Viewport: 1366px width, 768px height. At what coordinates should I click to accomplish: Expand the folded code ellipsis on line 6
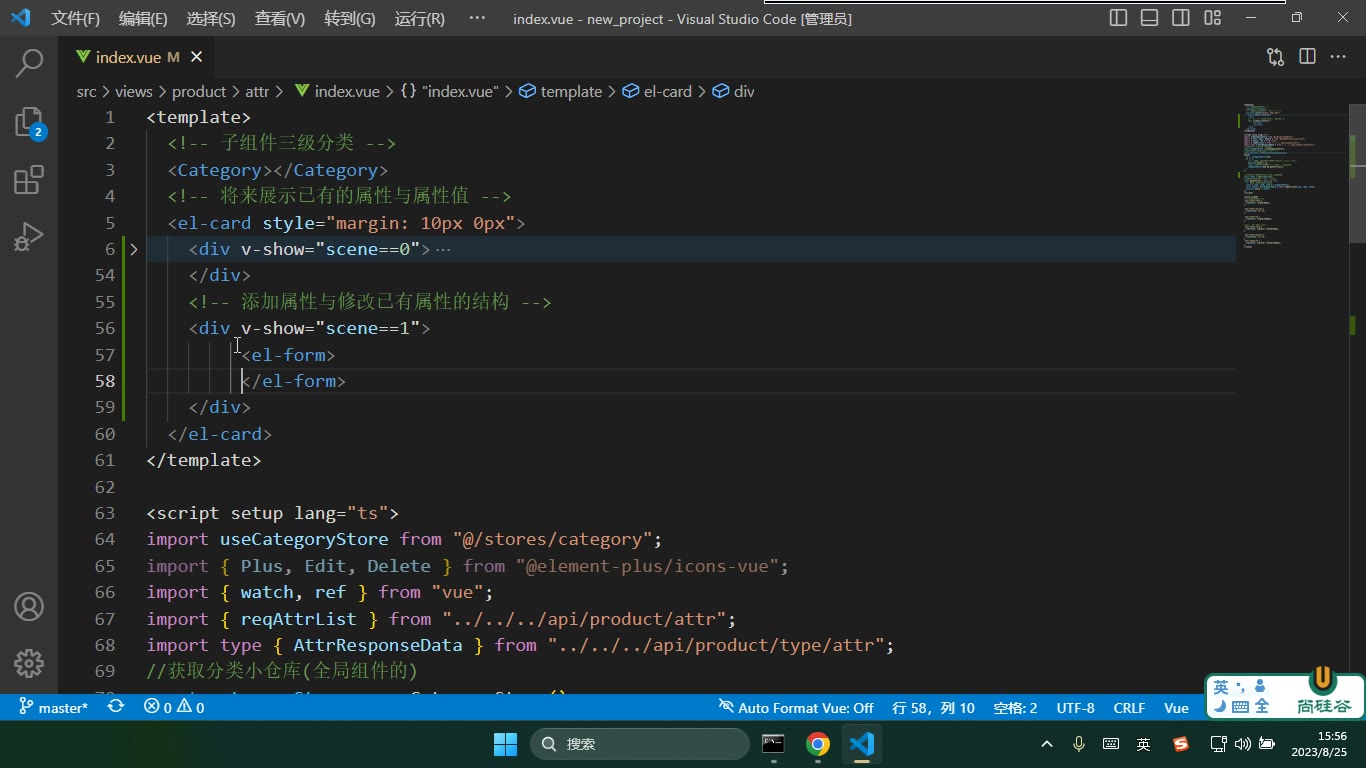[x=443, y=249]
